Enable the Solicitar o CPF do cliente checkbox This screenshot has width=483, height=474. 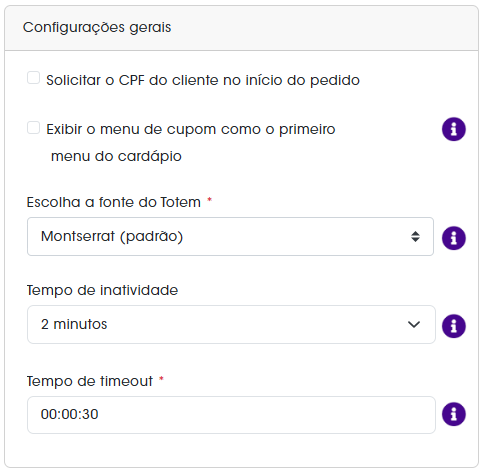[33, 78]
